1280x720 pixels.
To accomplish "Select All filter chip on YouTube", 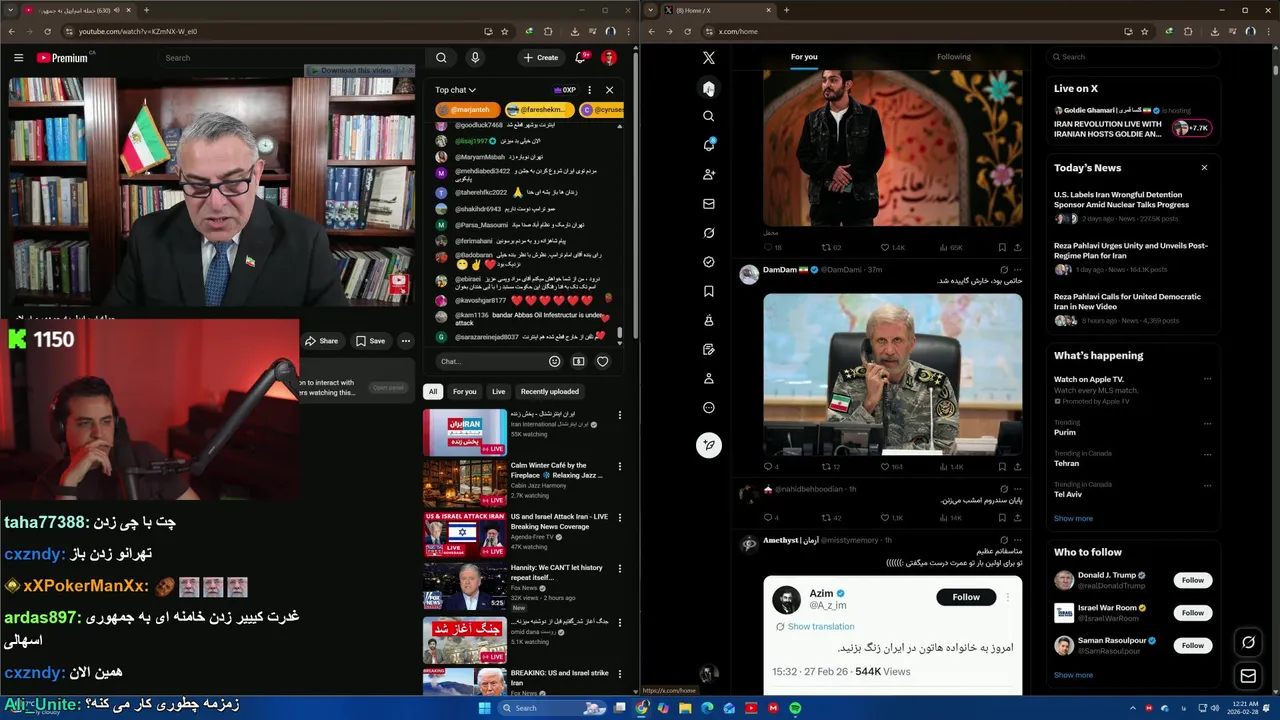I will 433,391.
